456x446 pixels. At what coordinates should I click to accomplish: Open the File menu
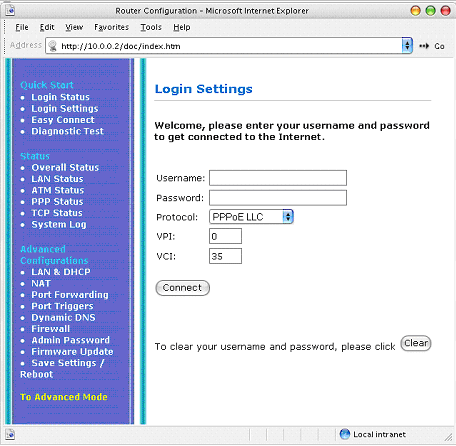(x=22, y=27)
